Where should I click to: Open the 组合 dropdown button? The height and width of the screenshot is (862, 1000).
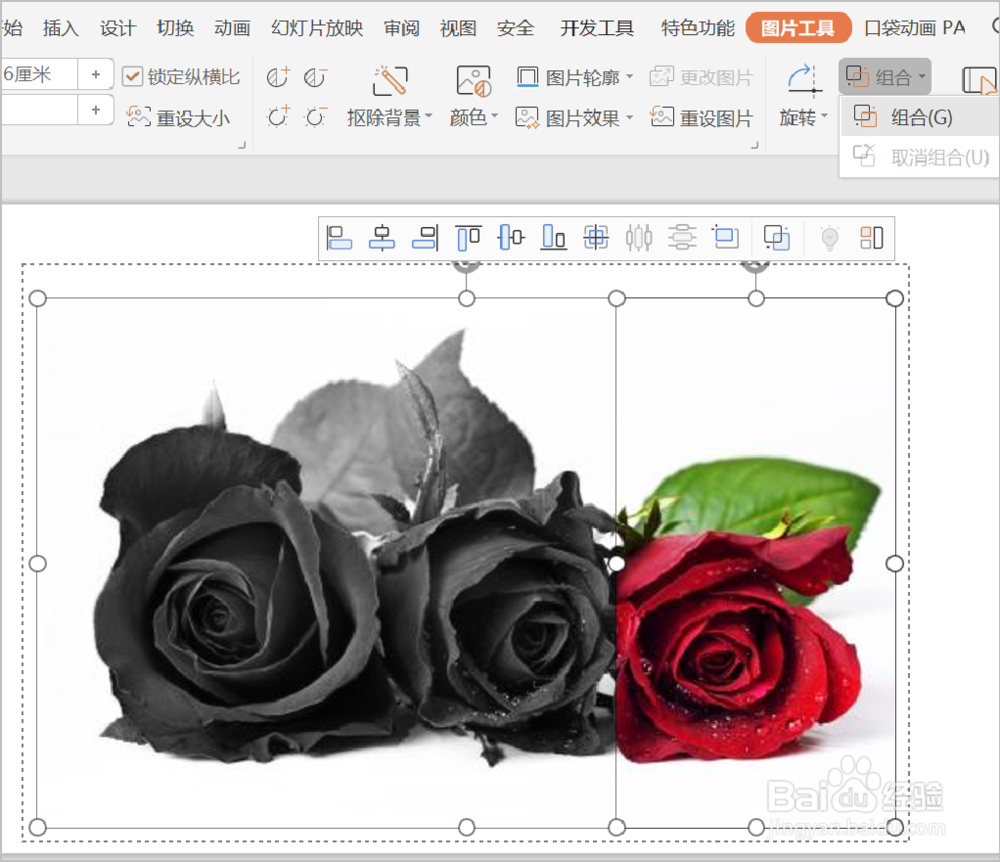pos(885,77)
